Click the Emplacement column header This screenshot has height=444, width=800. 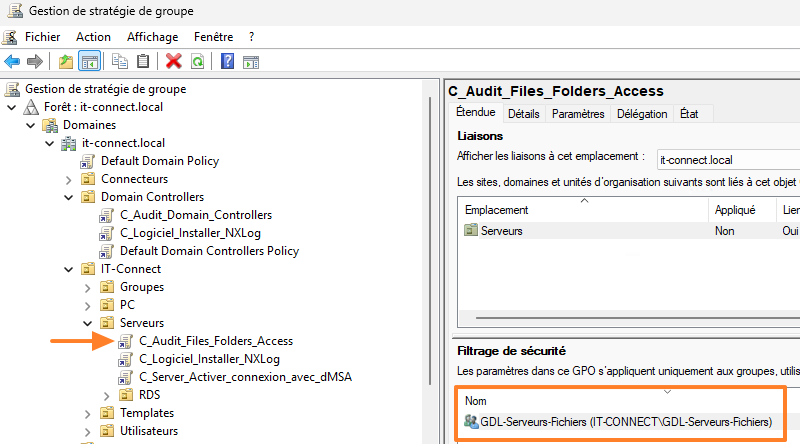pos(497,210)
